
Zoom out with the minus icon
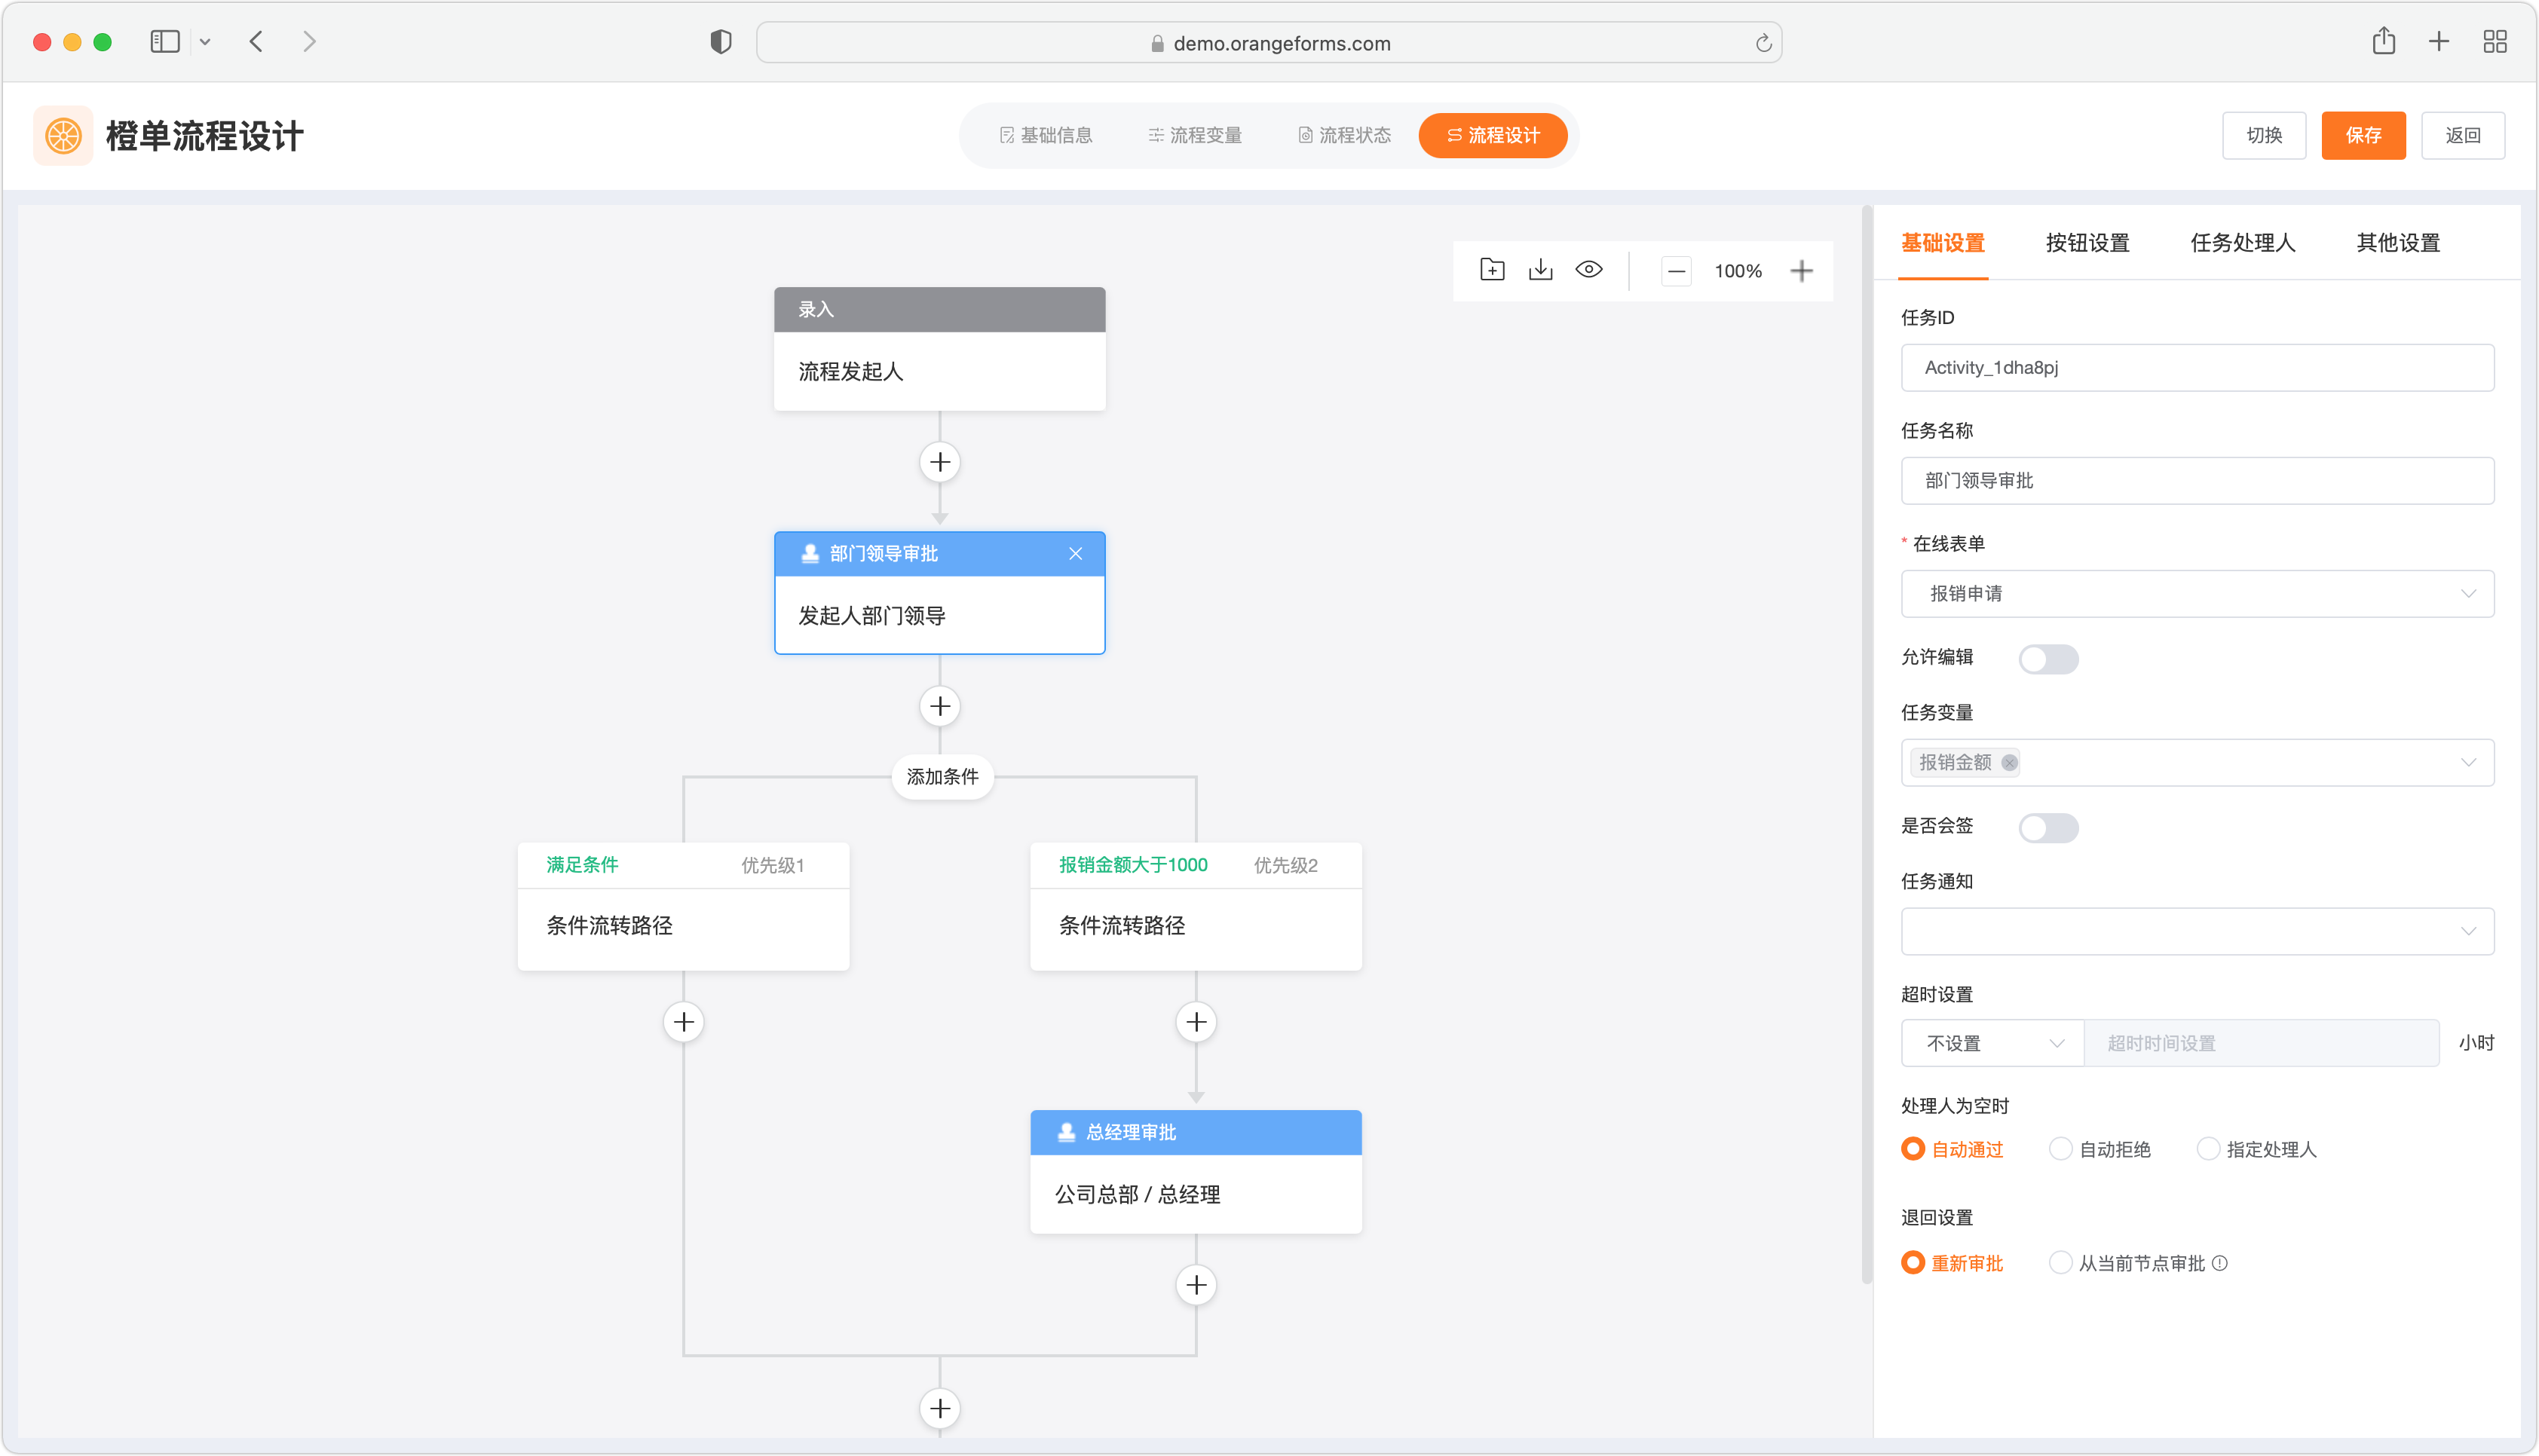pos(1676,271)
